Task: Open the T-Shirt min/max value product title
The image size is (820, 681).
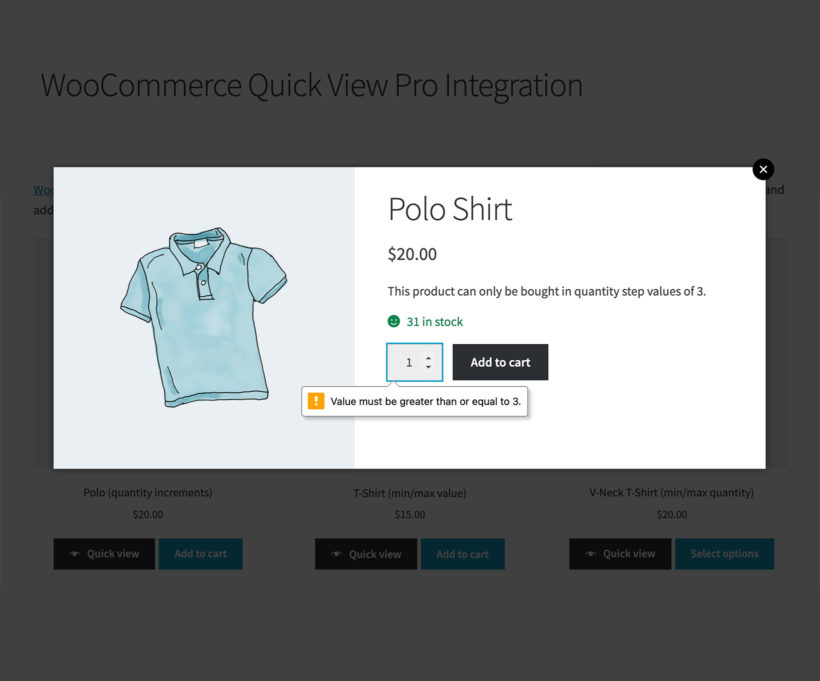Action: pos(410,492)
